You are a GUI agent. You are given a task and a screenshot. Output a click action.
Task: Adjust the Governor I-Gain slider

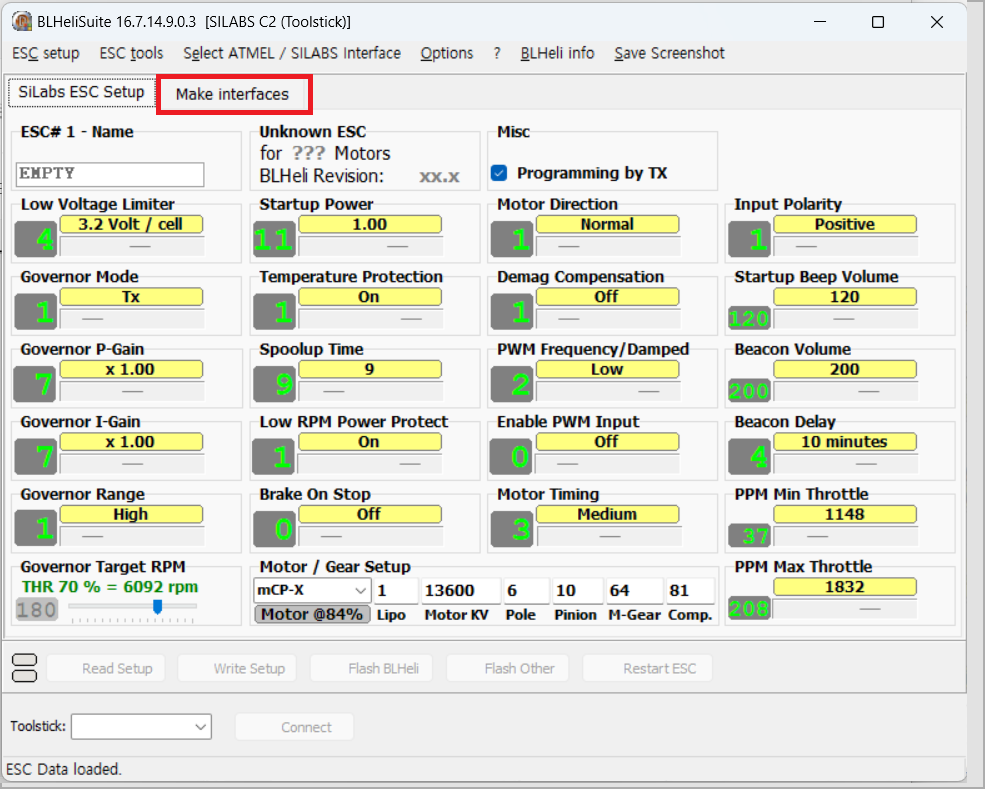pyautogui.click(x=132, y=464)
